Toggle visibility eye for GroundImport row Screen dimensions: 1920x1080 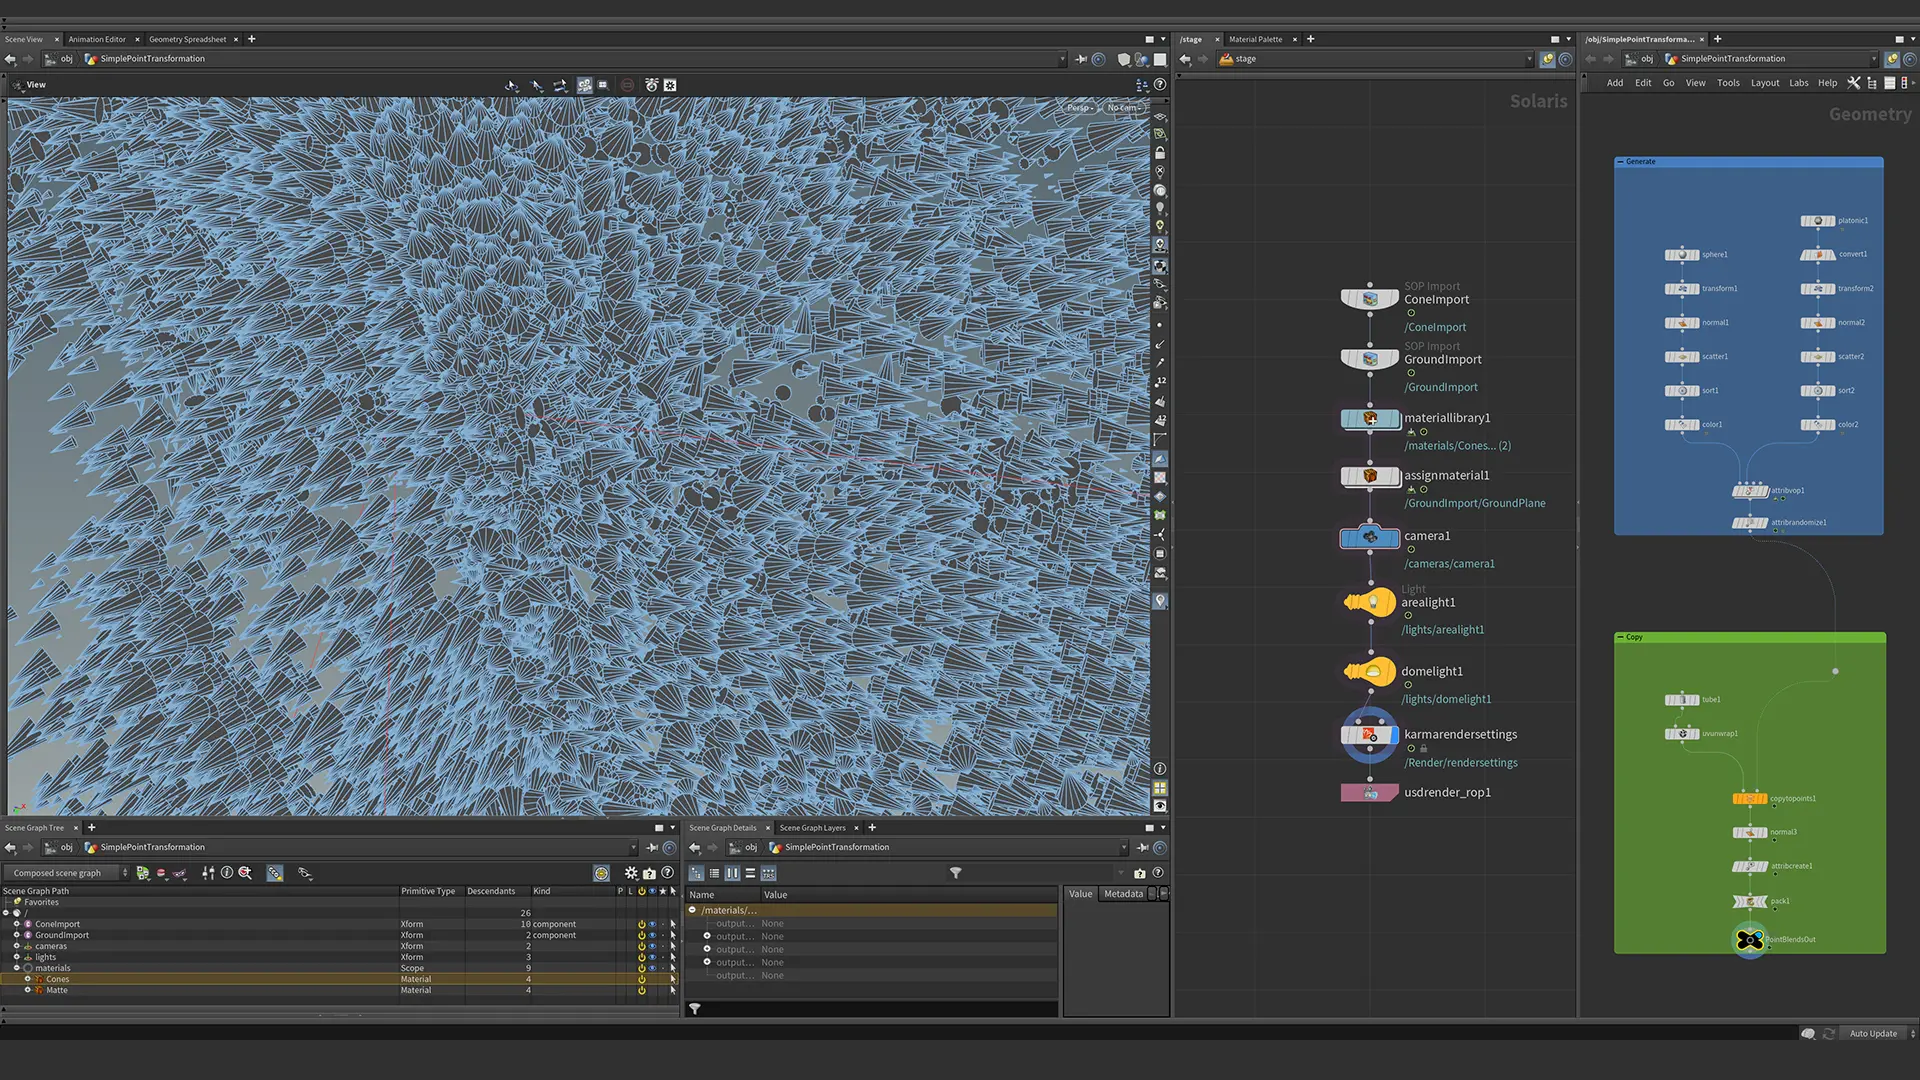click(x=652, y=935)
